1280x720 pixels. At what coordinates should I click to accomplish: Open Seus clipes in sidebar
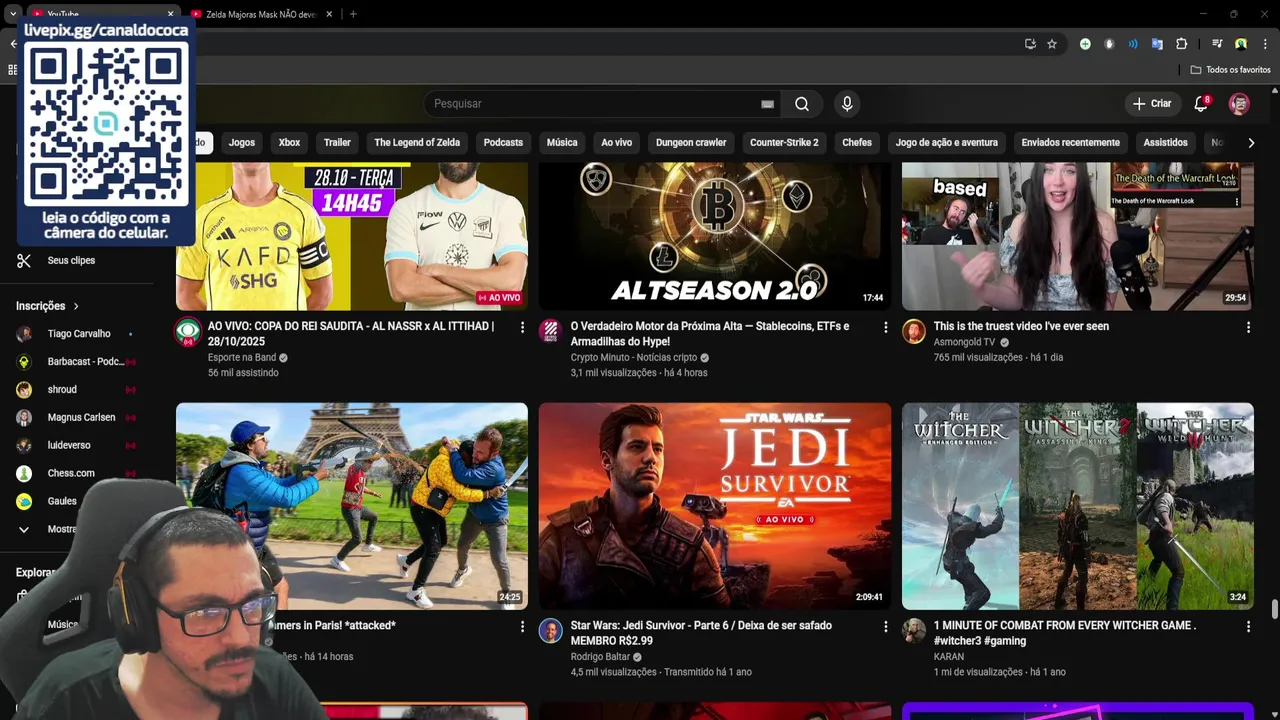tap(70, 261)
